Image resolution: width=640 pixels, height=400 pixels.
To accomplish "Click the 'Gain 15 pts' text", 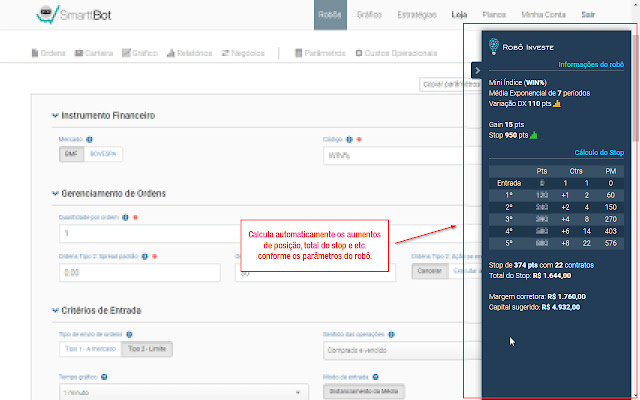I will click(x=506, y=124).
